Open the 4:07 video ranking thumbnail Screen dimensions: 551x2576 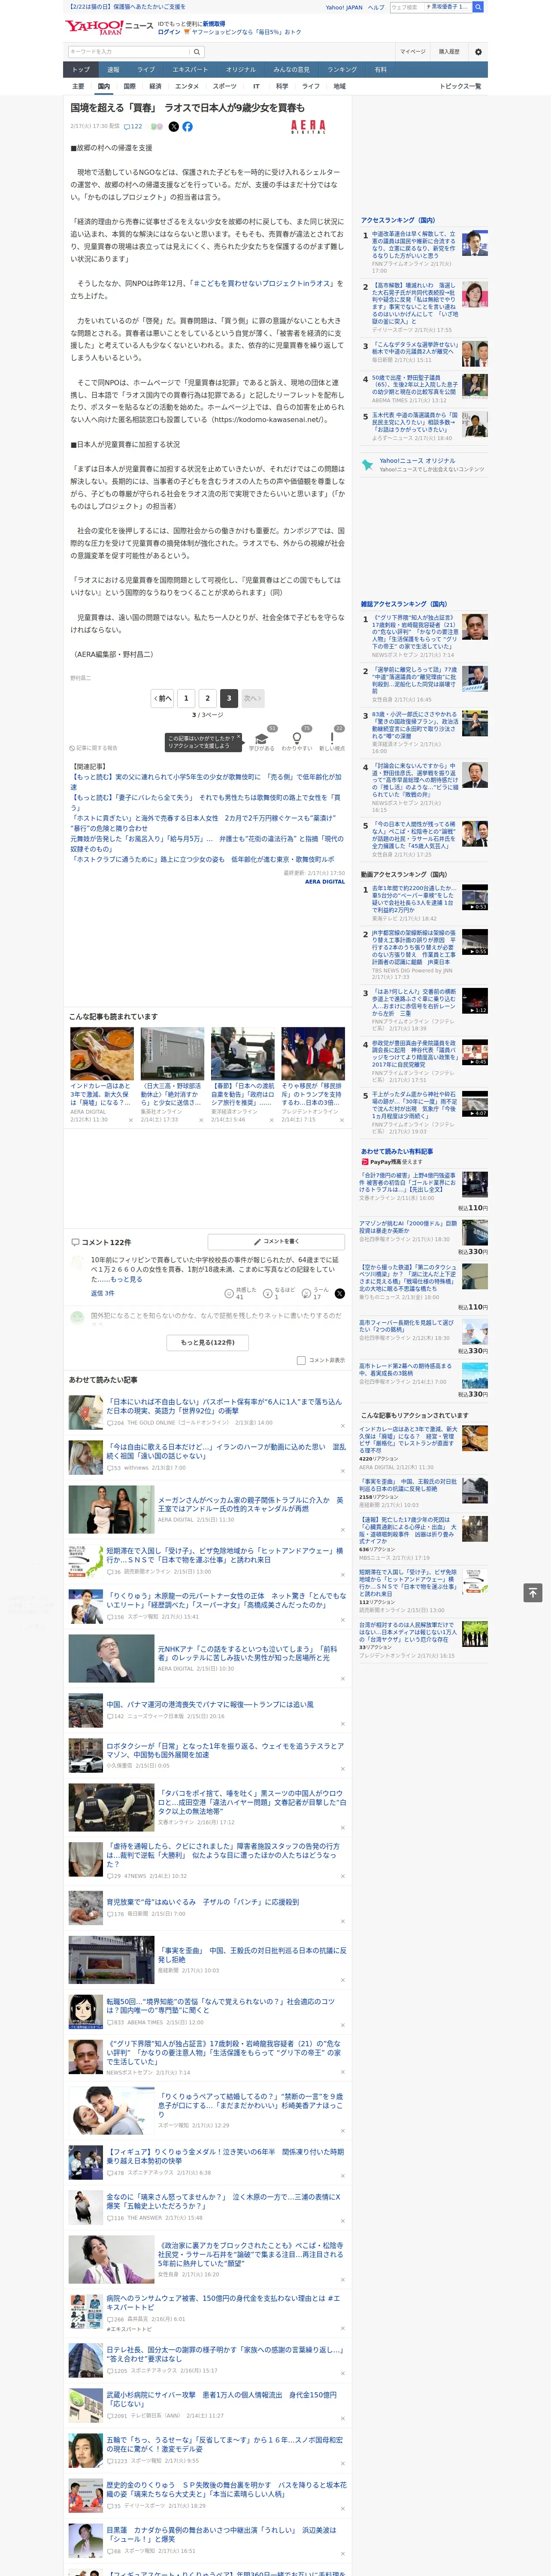[x=475, y=1103]
